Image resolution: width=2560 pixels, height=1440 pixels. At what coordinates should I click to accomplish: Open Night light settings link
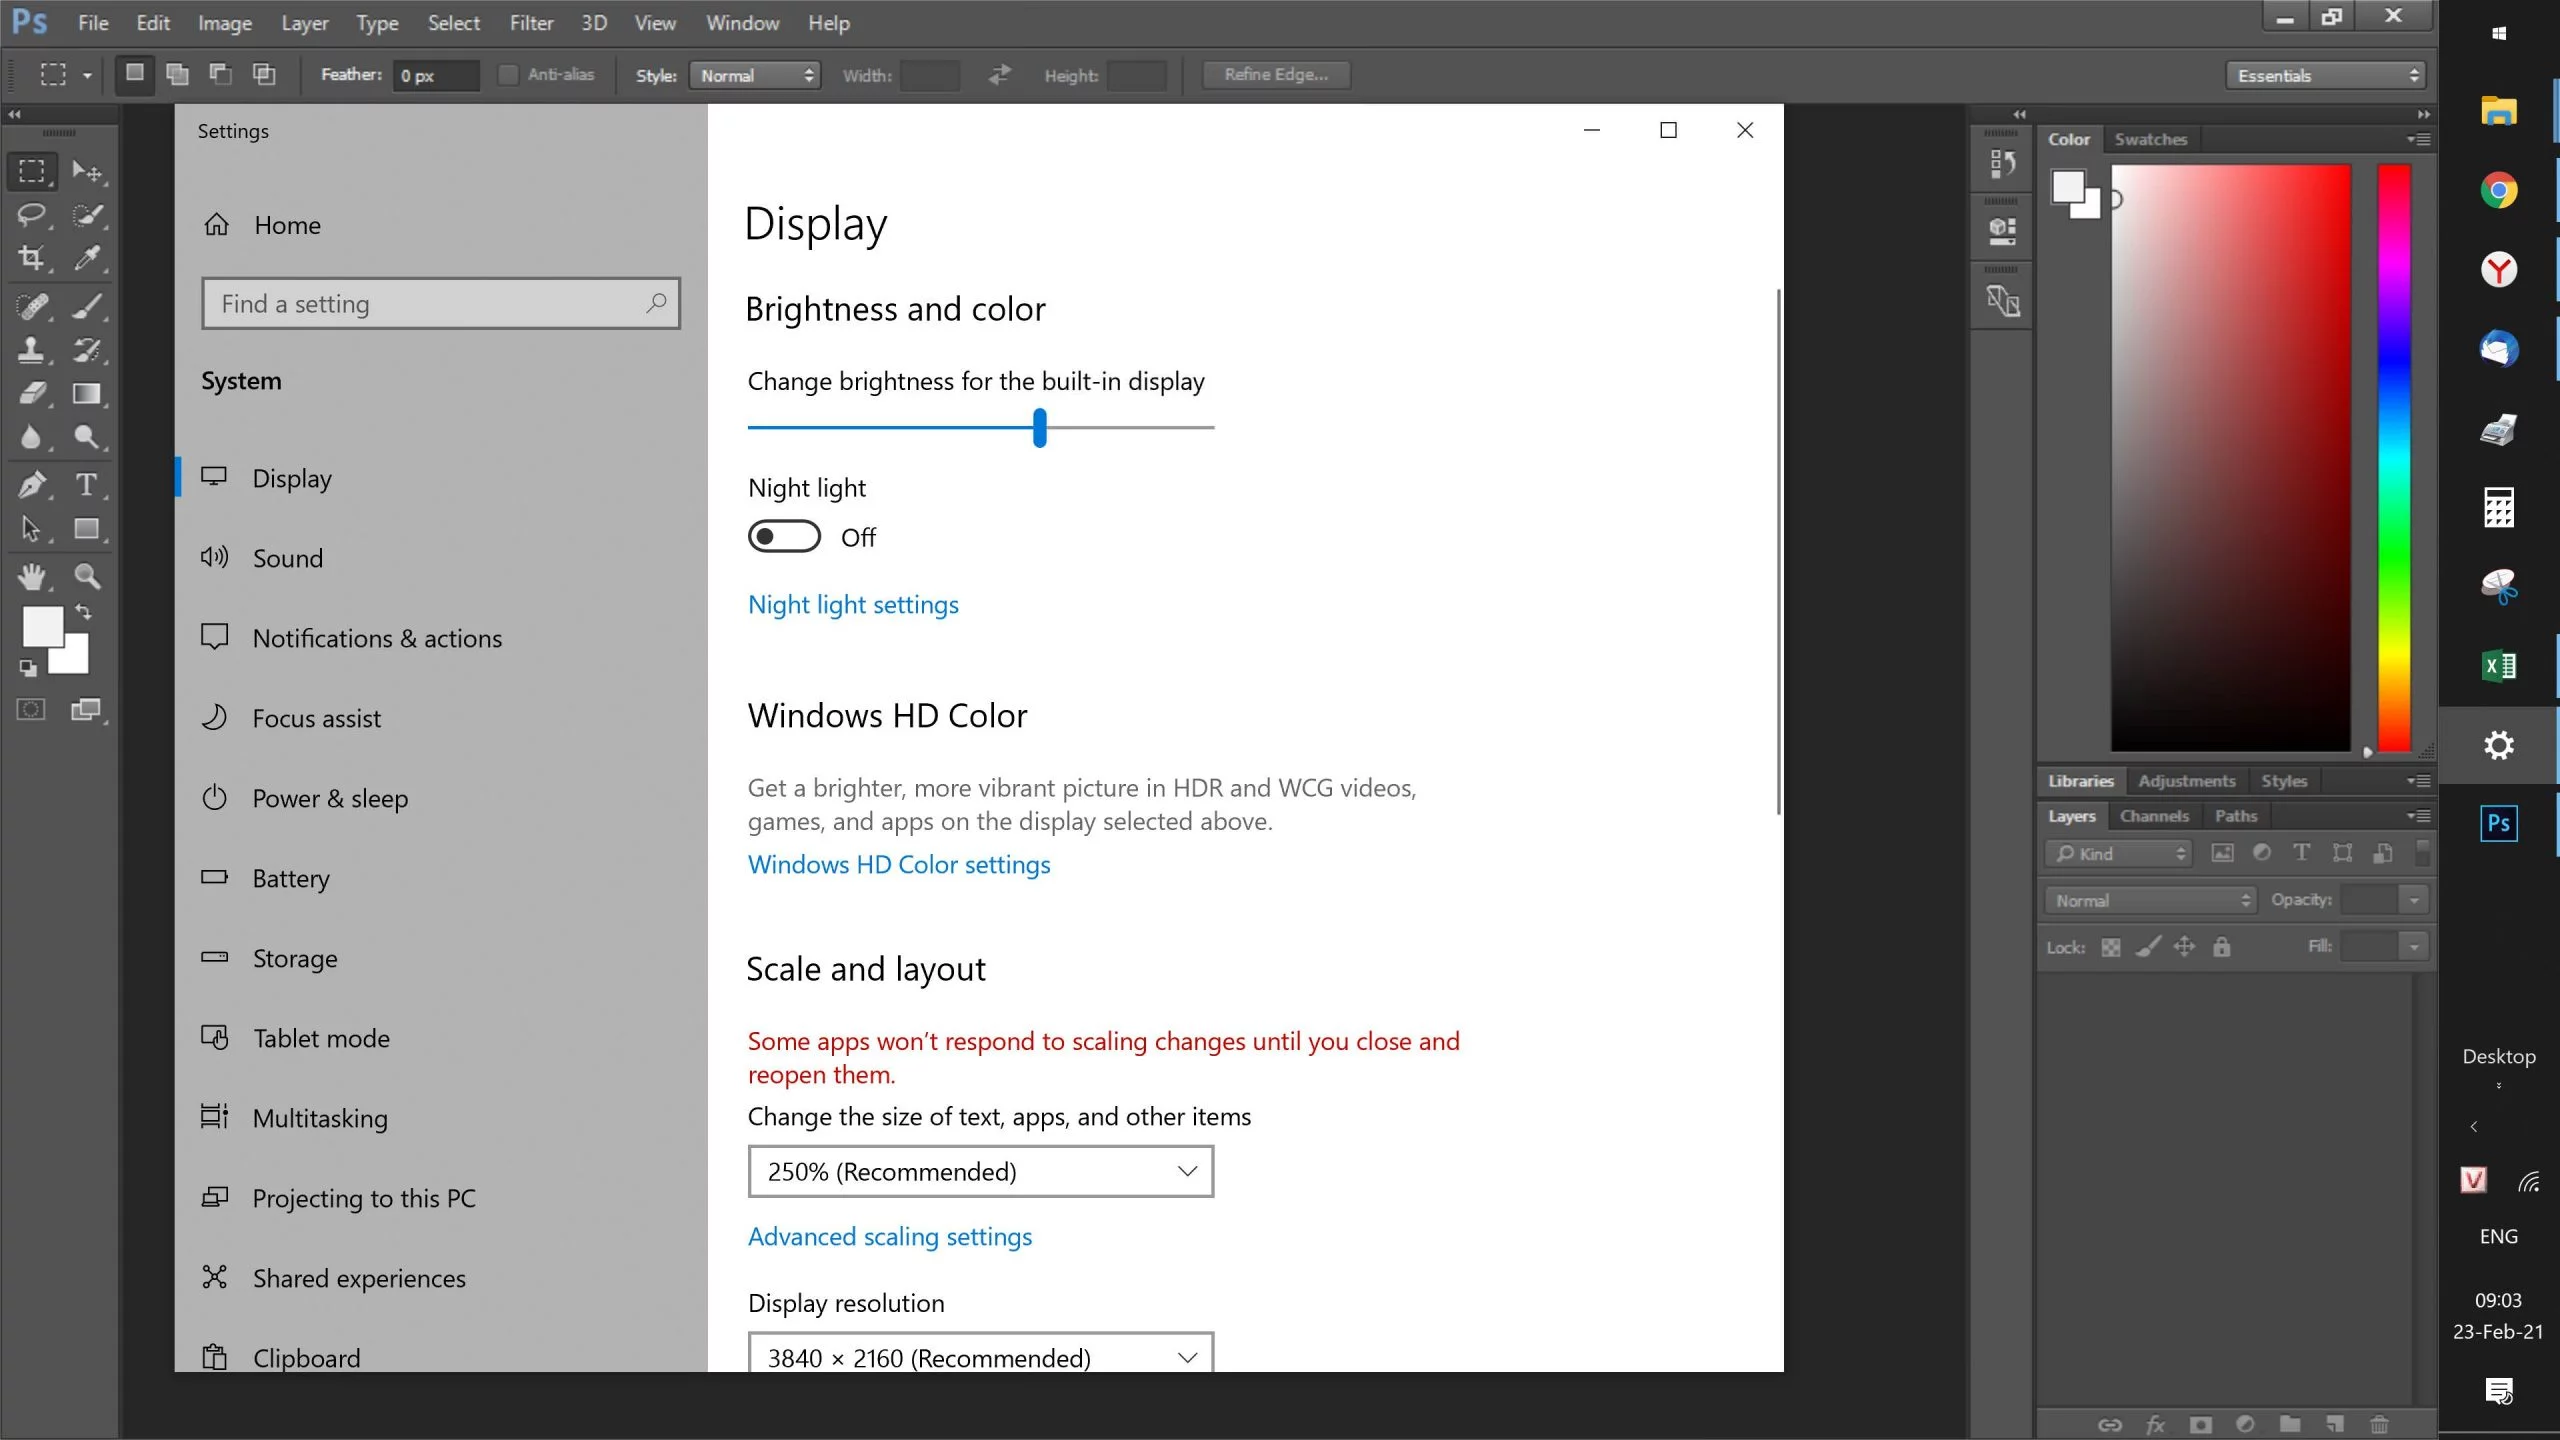853,604
